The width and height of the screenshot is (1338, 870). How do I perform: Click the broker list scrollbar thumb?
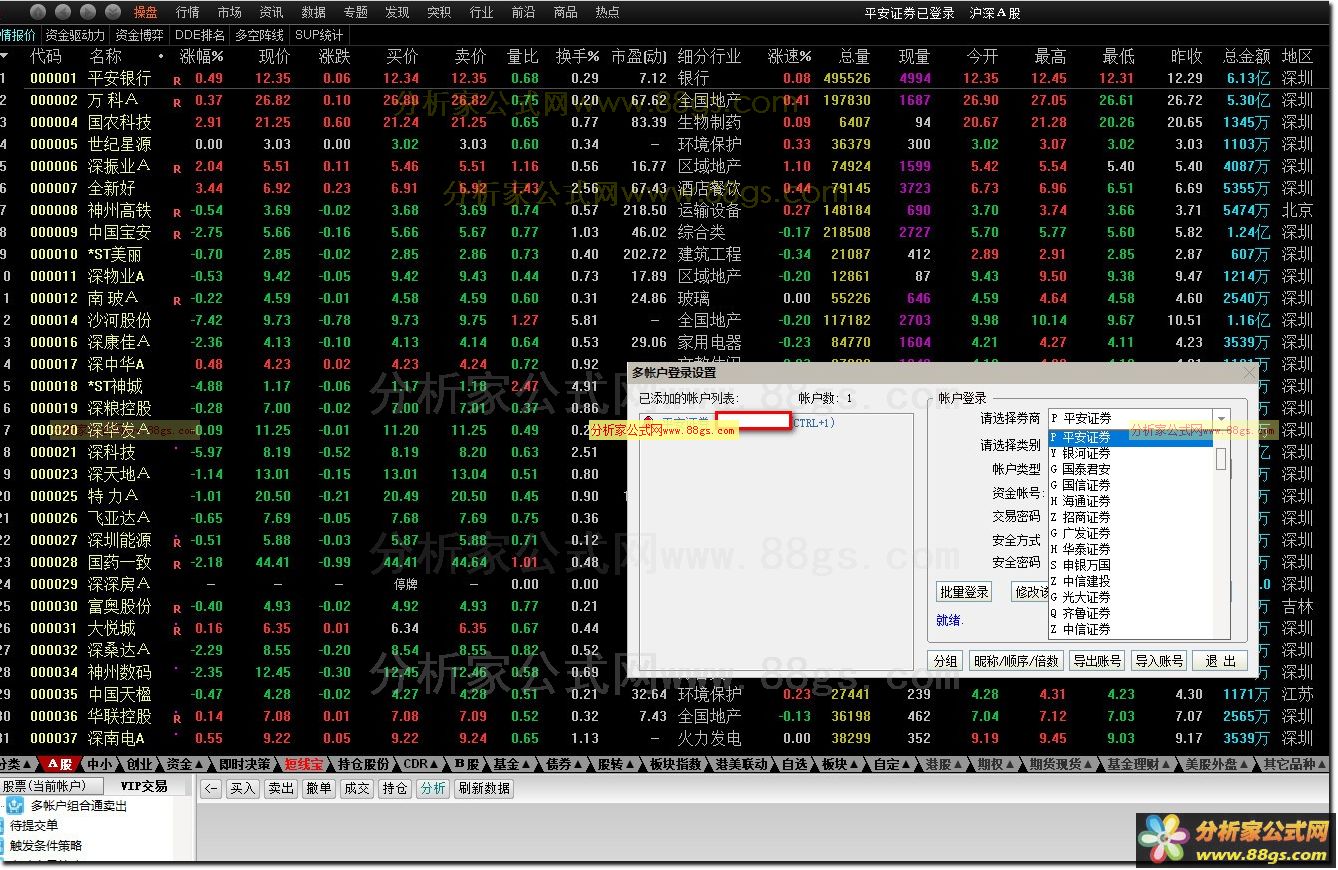tap(1221, 458)
